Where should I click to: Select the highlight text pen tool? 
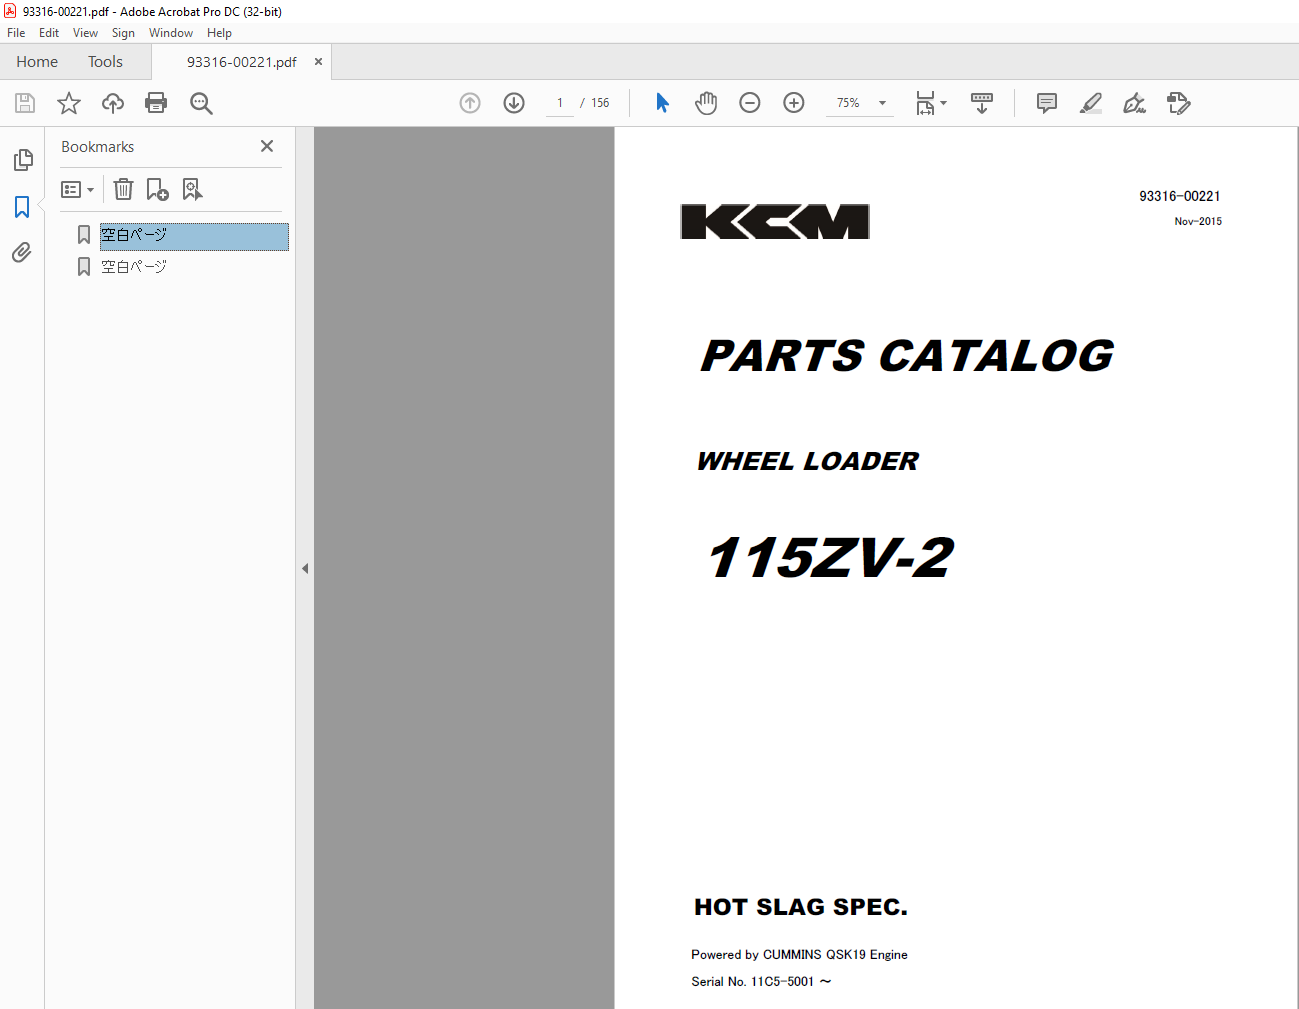point(1091,103)
